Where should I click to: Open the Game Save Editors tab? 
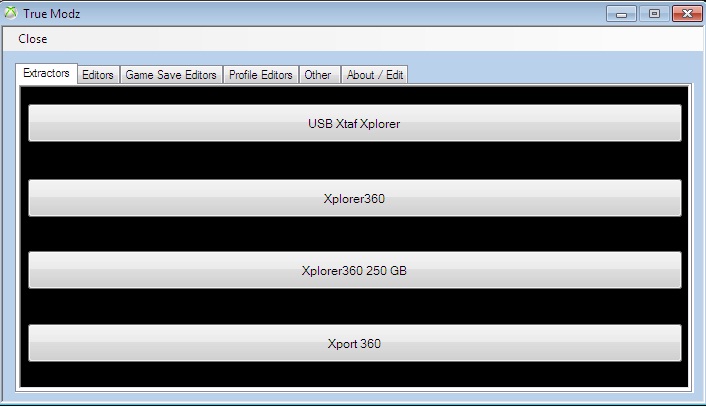pos(171,75)
